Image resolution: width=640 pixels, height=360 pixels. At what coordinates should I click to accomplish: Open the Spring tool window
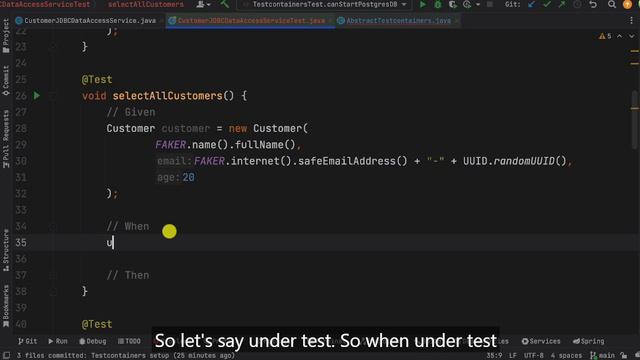point(588,341)
